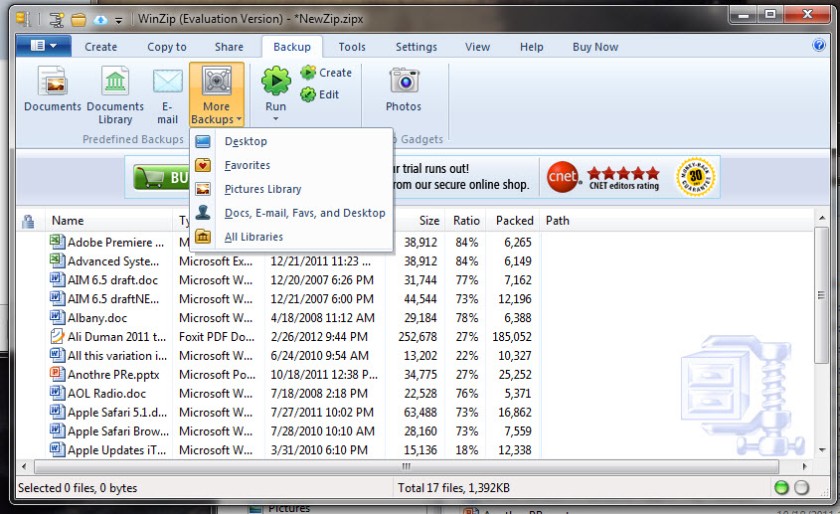Expand the Run button dropdown arrow
Image resolution: width=840 pixels, height=514 pixels.
click(276, 119)
